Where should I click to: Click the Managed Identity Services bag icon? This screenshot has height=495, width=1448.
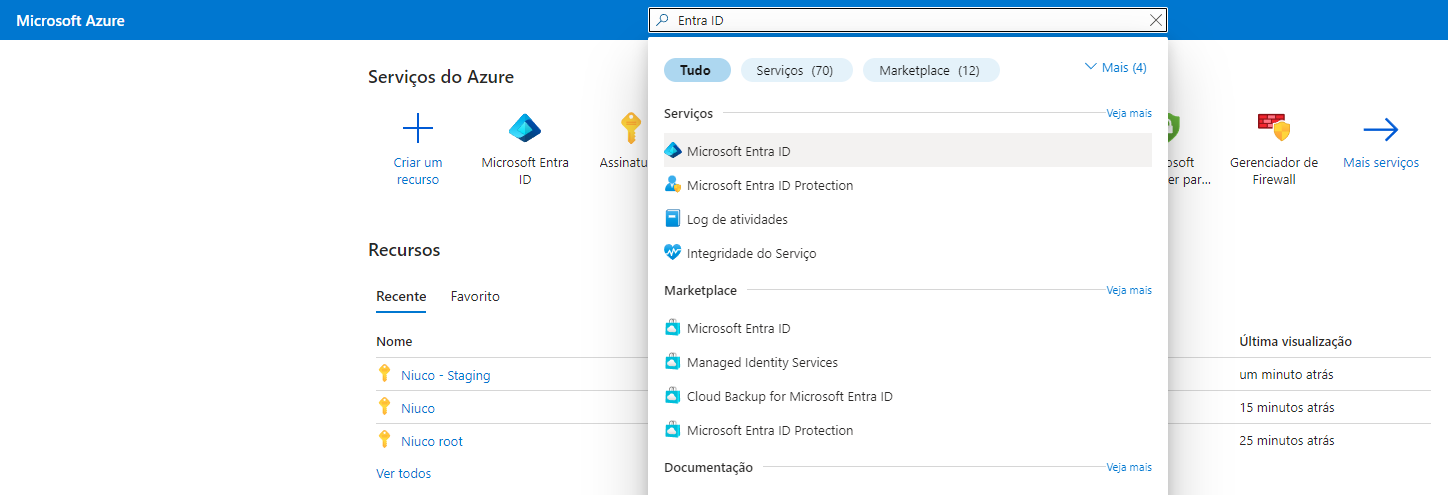click(672, 362)
